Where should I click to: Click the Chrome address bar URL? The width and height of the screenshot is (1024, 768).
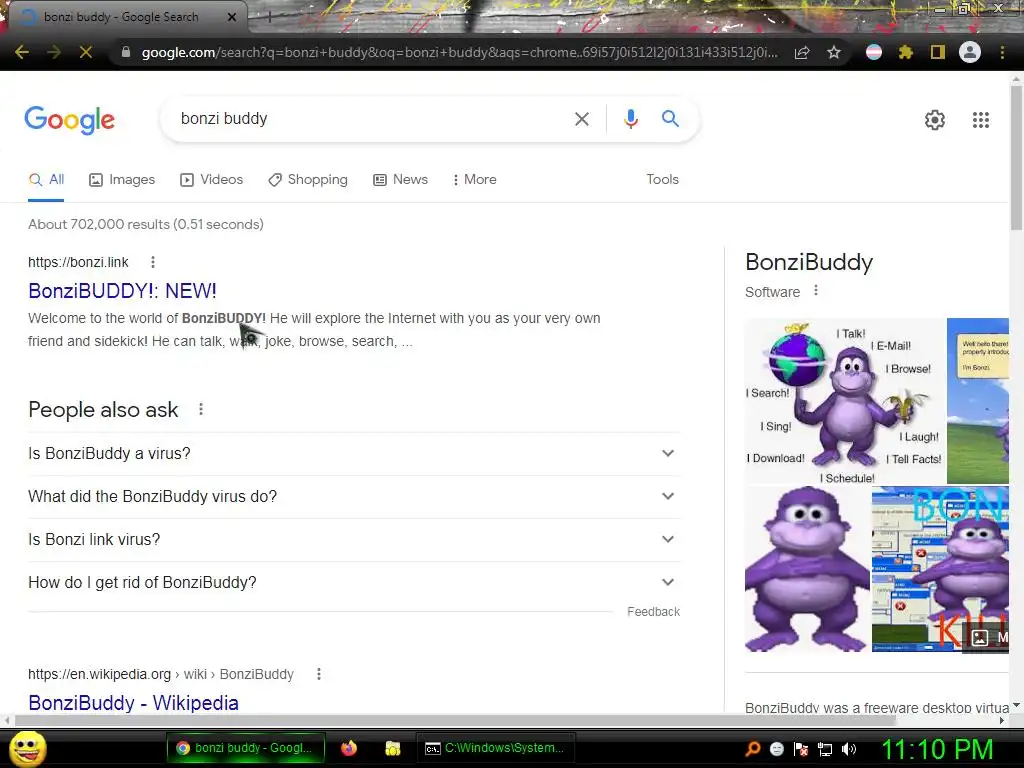point(459,52)
